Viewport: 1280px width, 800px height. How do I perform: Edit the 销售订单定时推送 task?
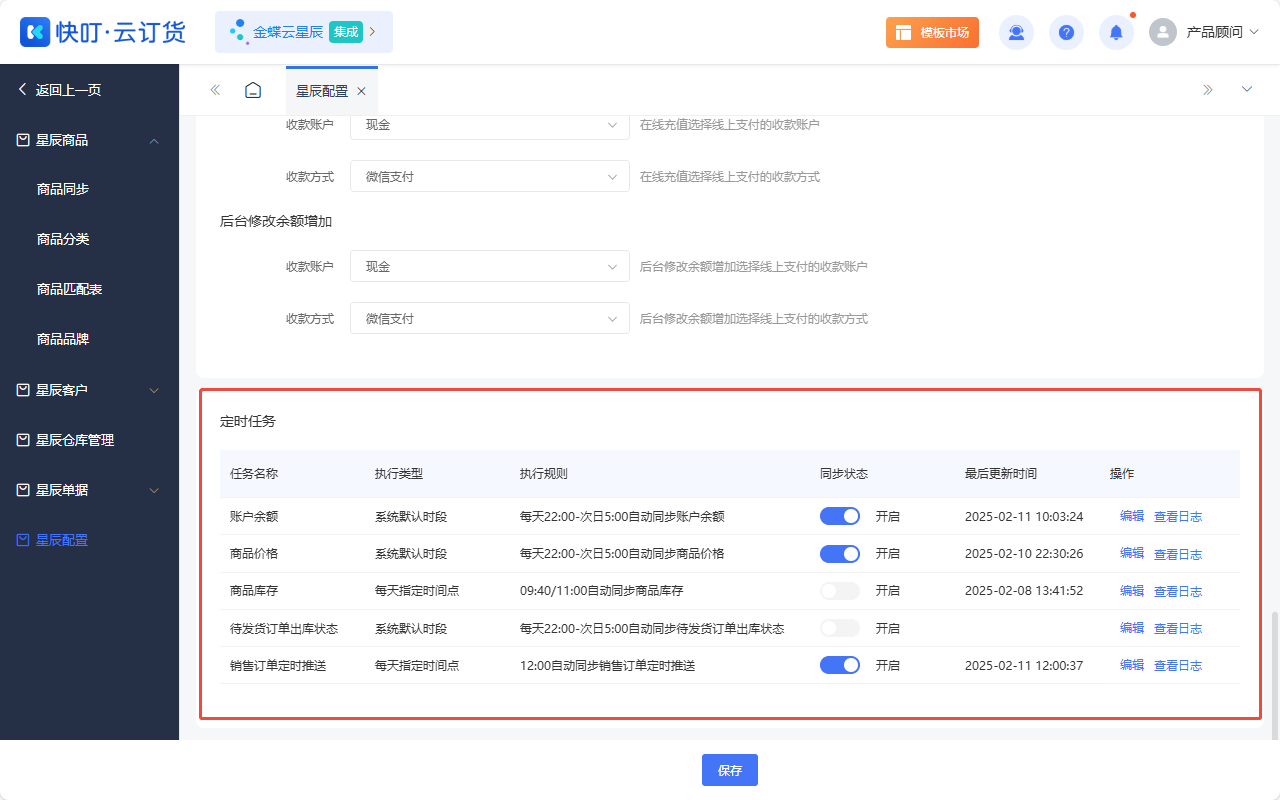[1132, 664]
